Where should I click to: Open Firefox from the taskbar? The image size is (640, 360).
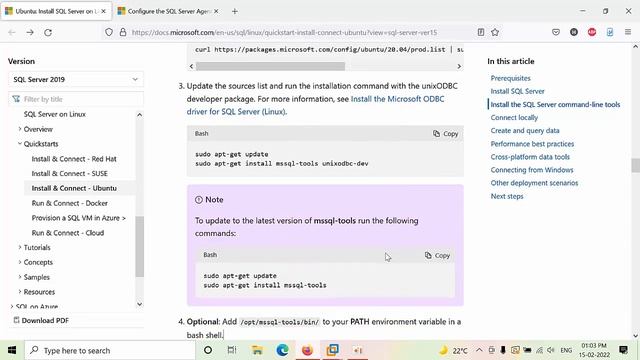[x=307, y=350]
